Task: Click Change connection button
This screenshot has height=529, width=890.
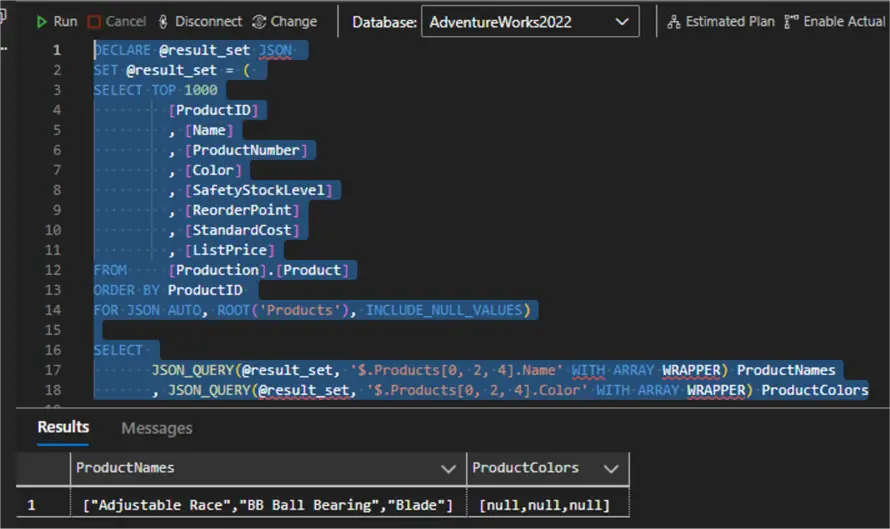Action: pos(284,22)
